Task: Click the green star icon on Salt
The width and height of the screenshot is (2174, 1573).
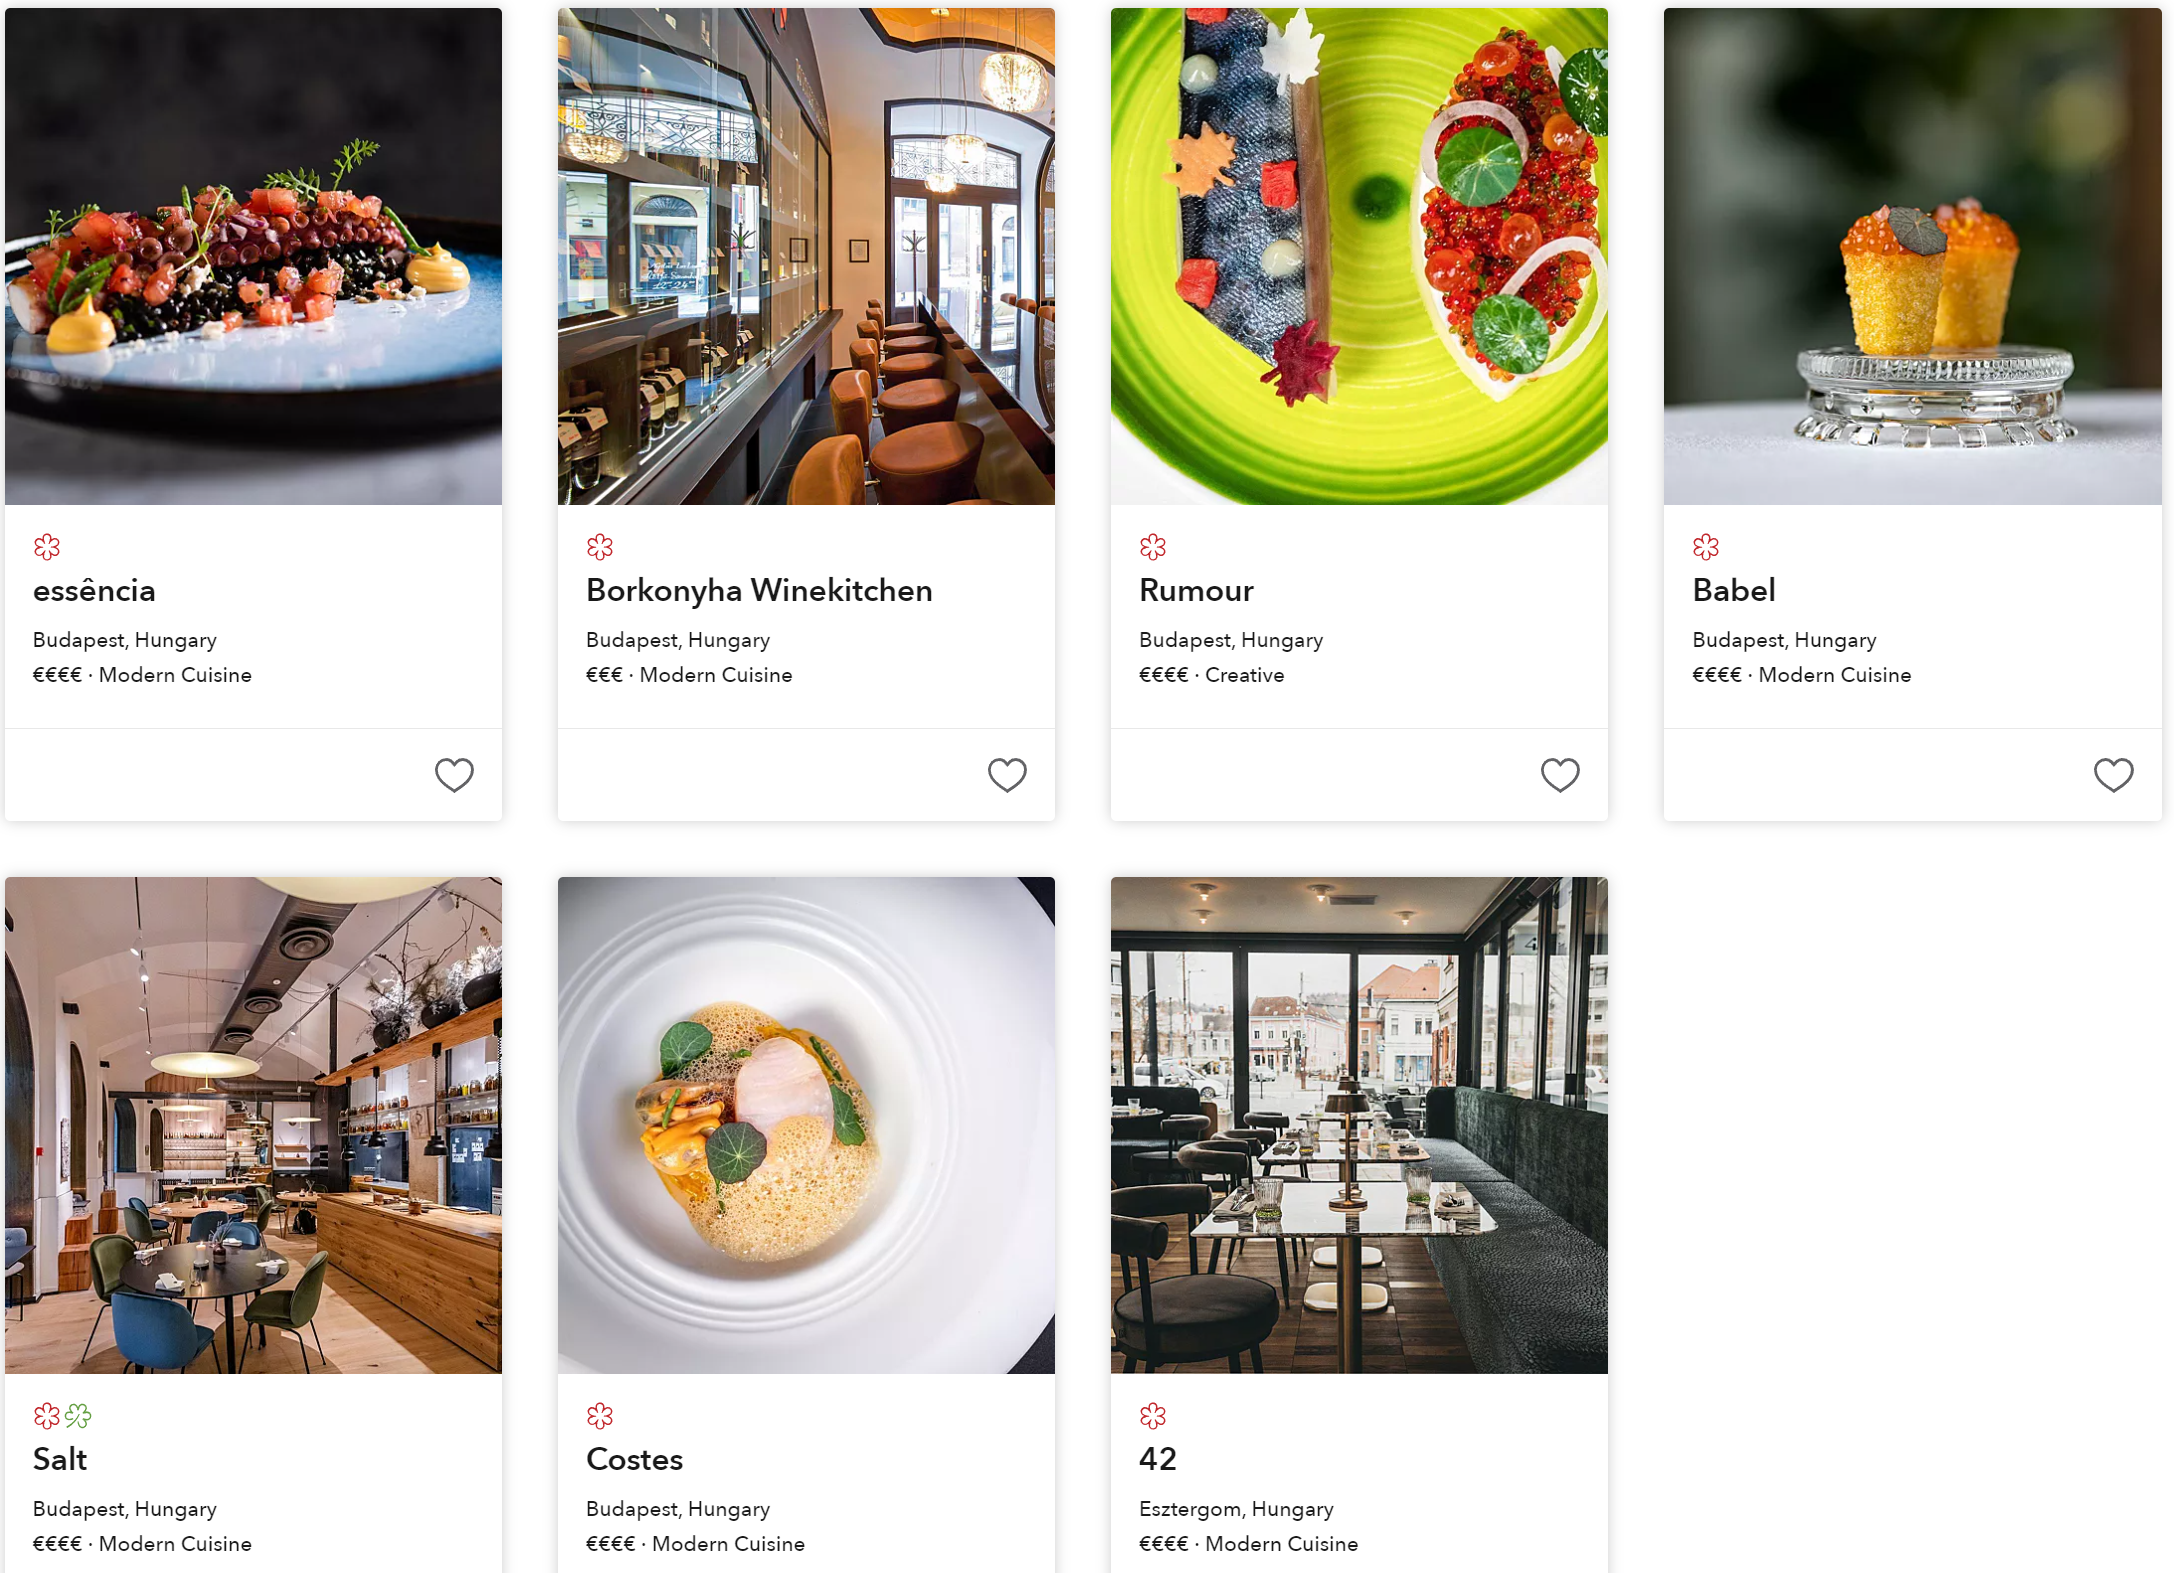Action: click(78, 1416)
